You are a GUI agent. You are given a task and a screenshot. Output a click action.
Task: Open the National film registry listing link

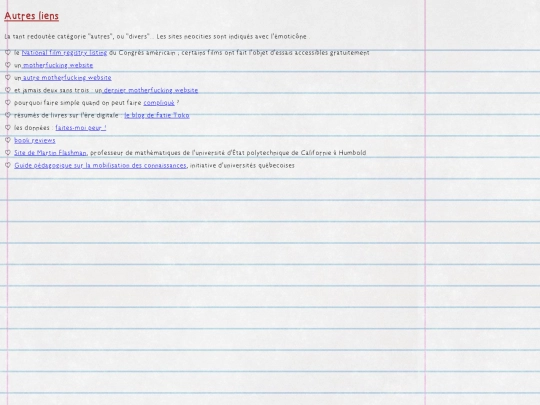tap(64, 53)
